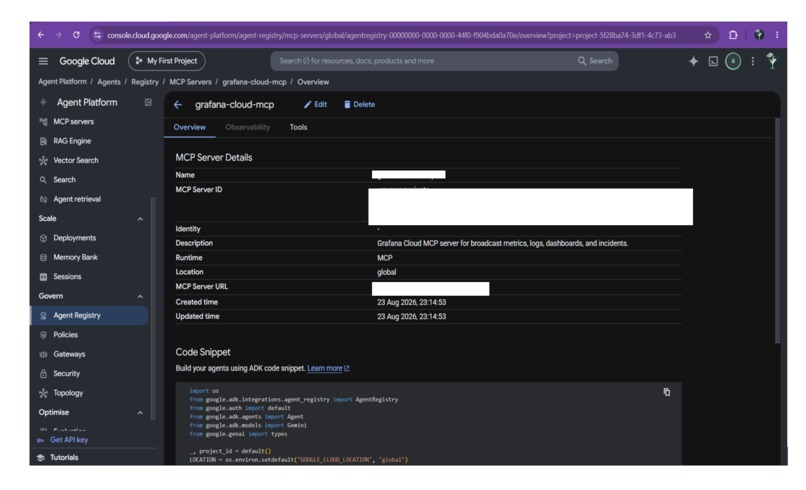Open Topology in the sidebar
The height and width of the screenshot is (490, 806).
point(68,393)
